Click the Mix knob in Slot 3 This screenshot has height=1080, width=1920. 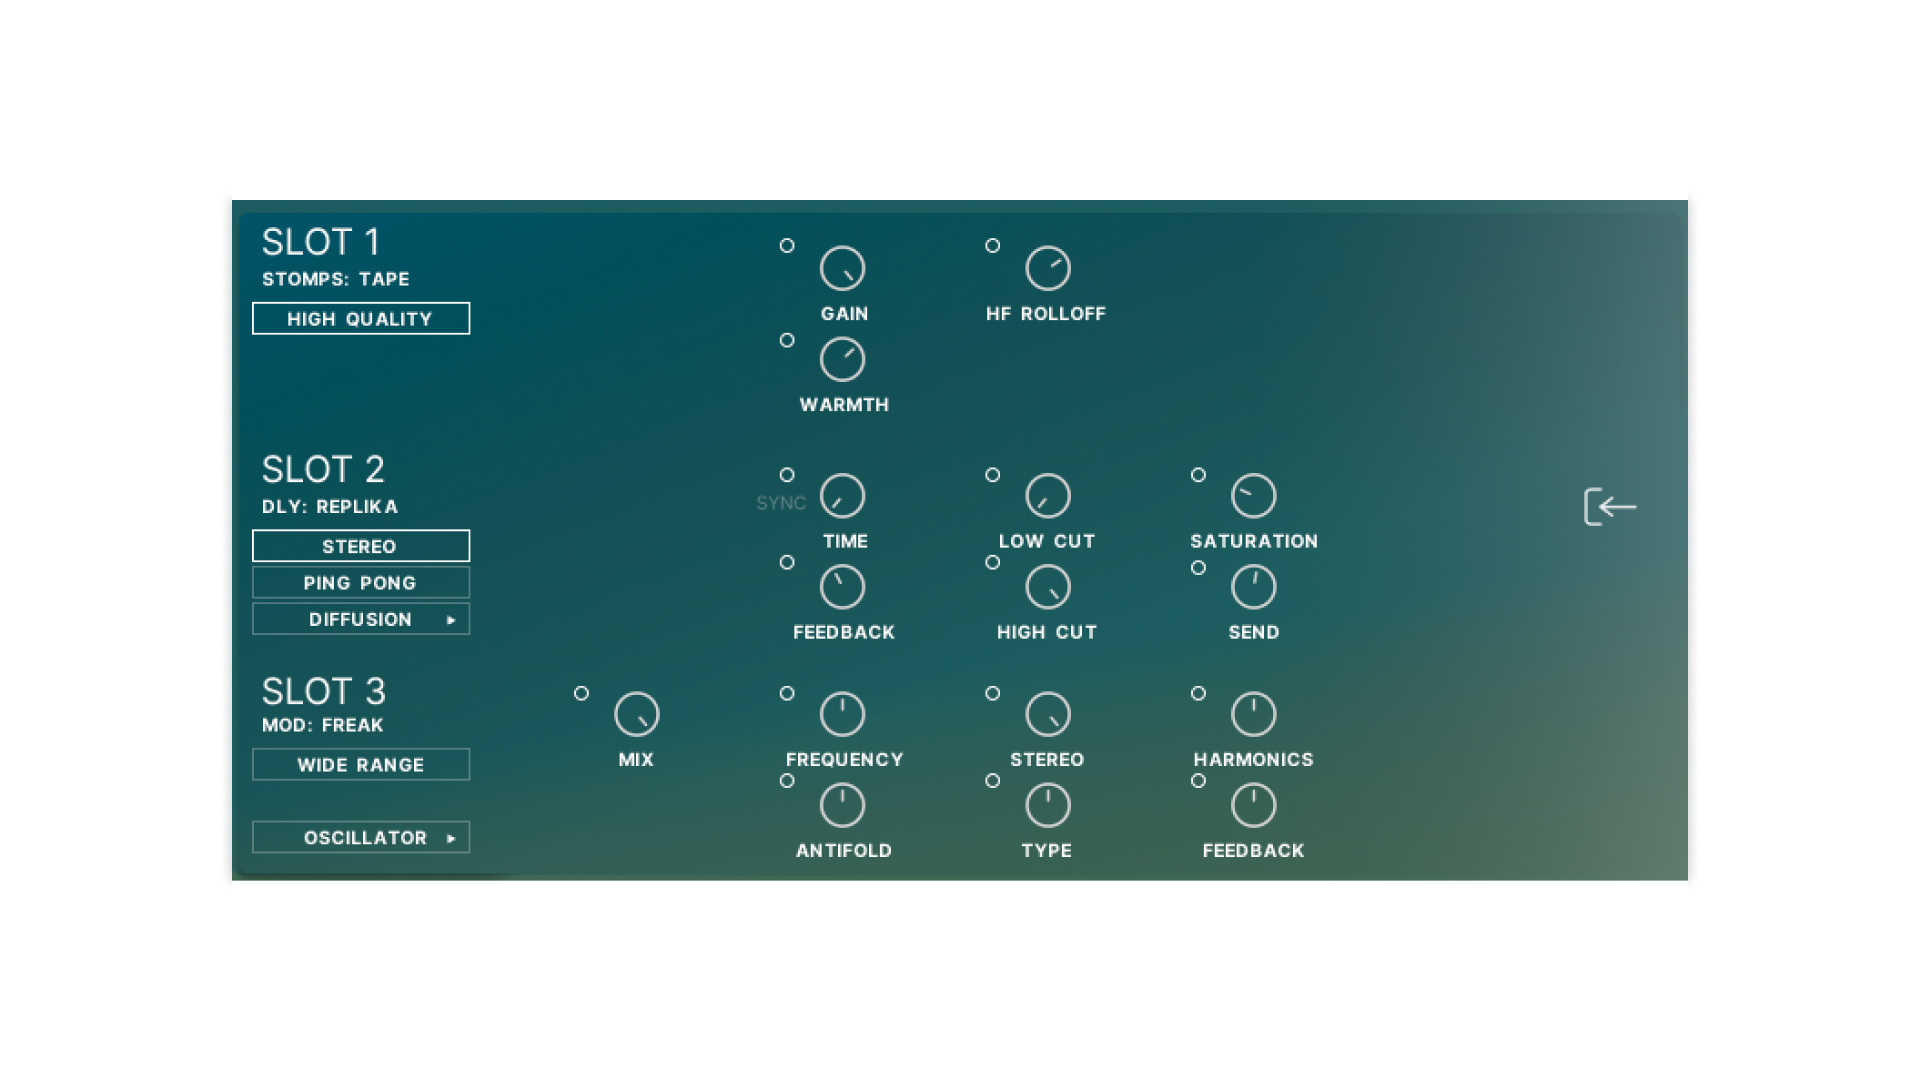pos(636,714)
